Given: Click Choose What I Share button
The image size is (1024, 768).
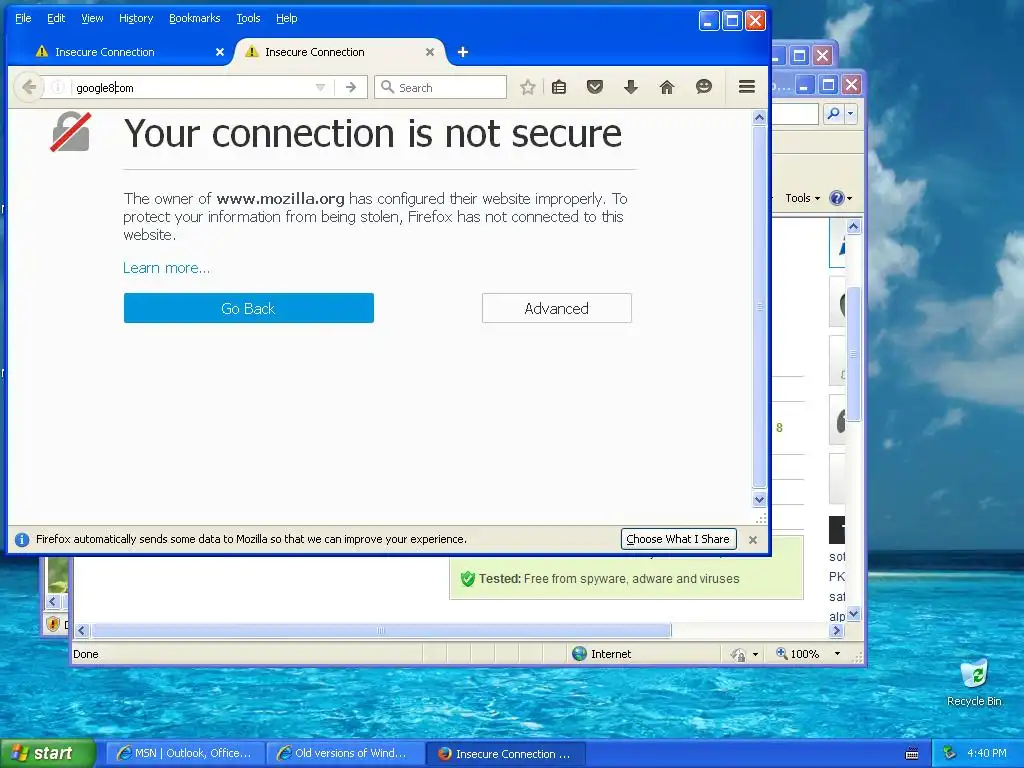Looking at the screenshot, I should [678, 539].
